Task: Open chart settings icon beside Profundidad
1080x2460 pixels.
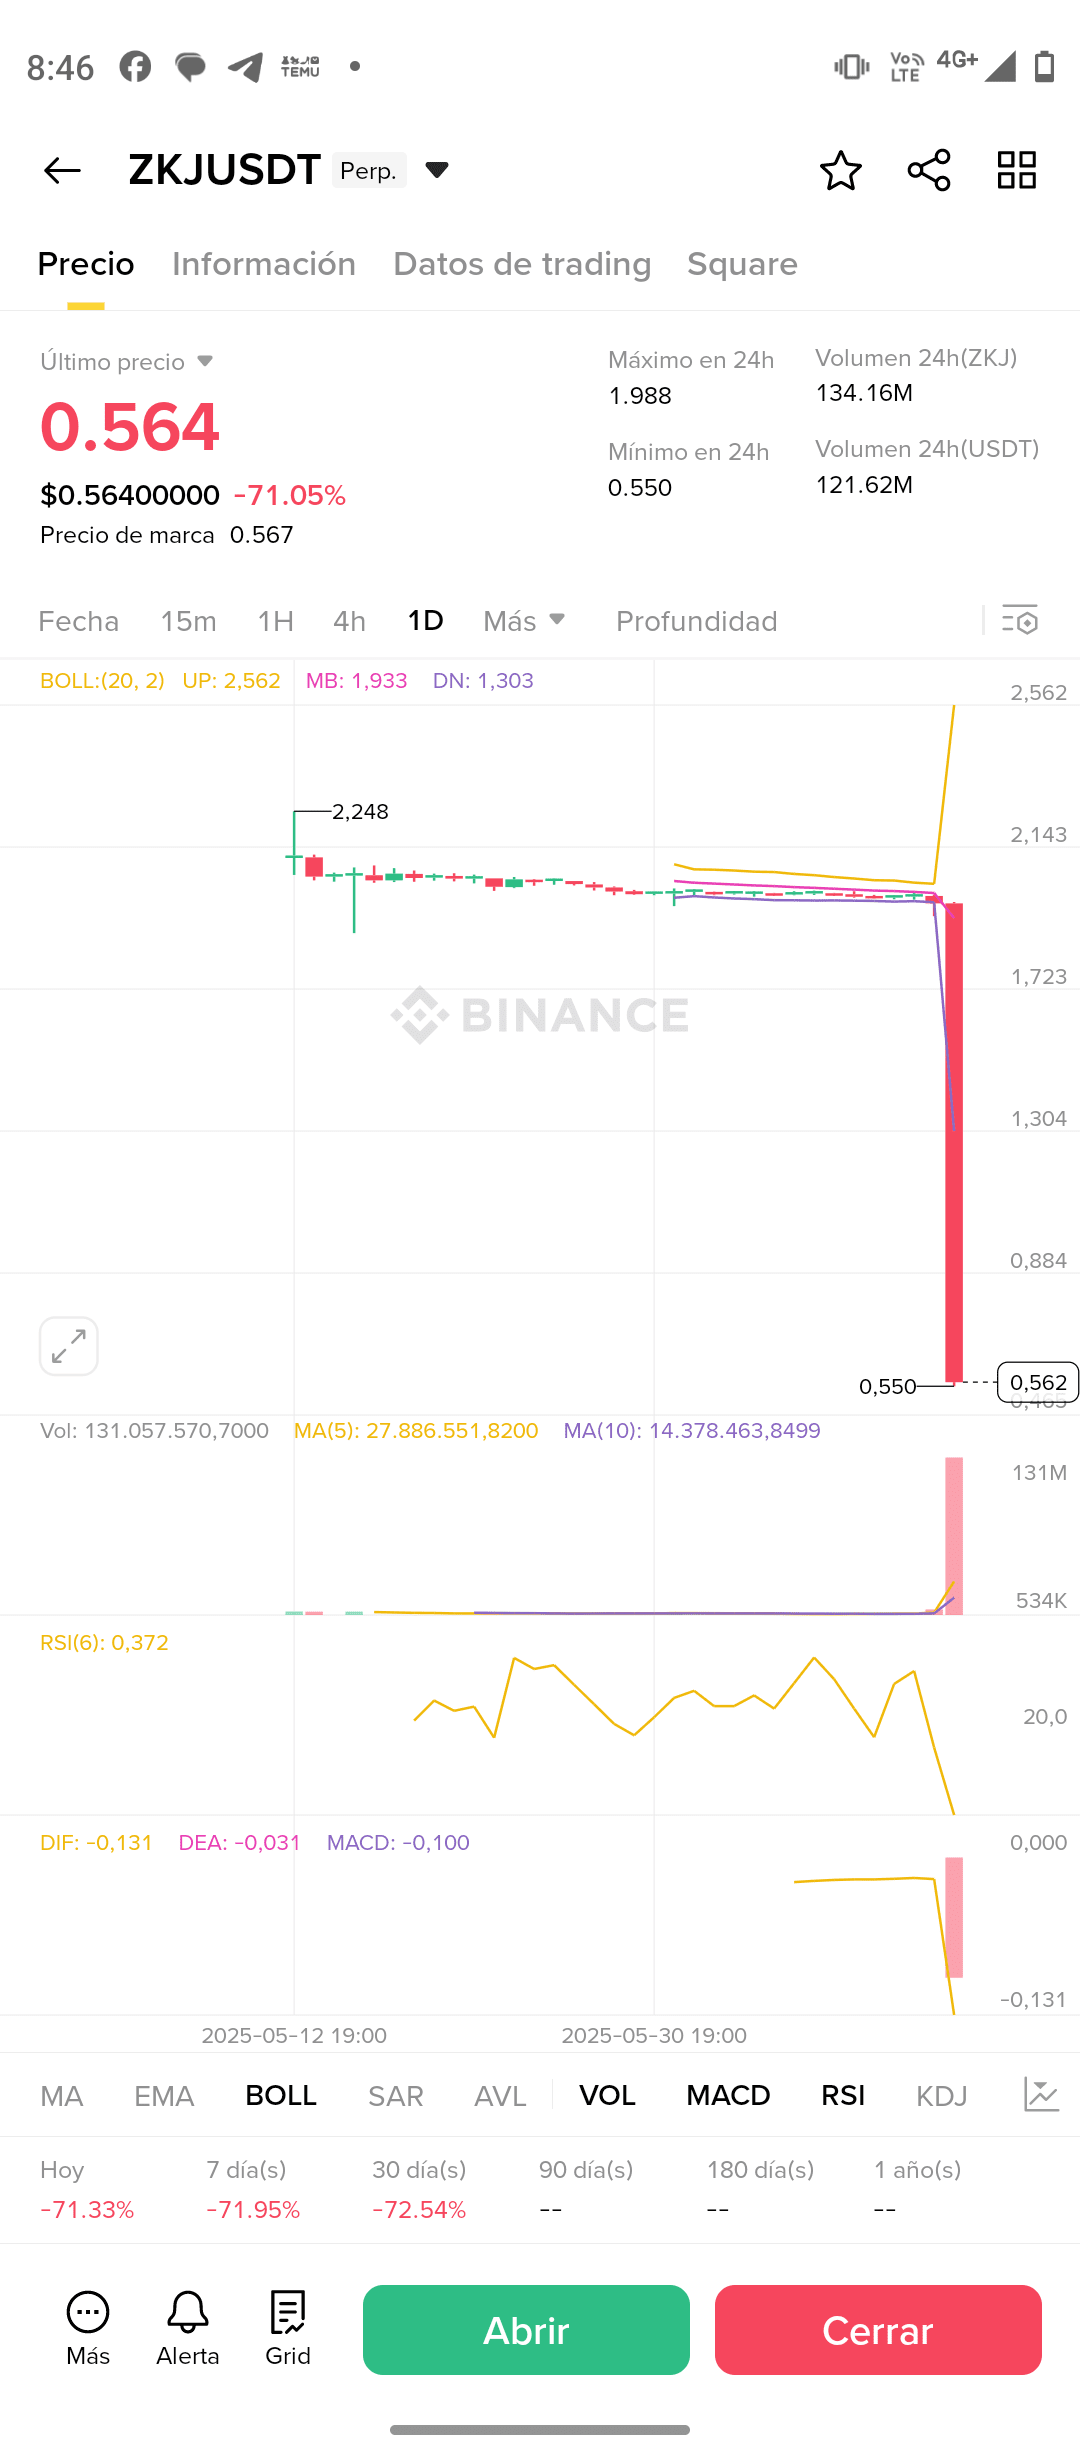Action: click(1020, 621)
